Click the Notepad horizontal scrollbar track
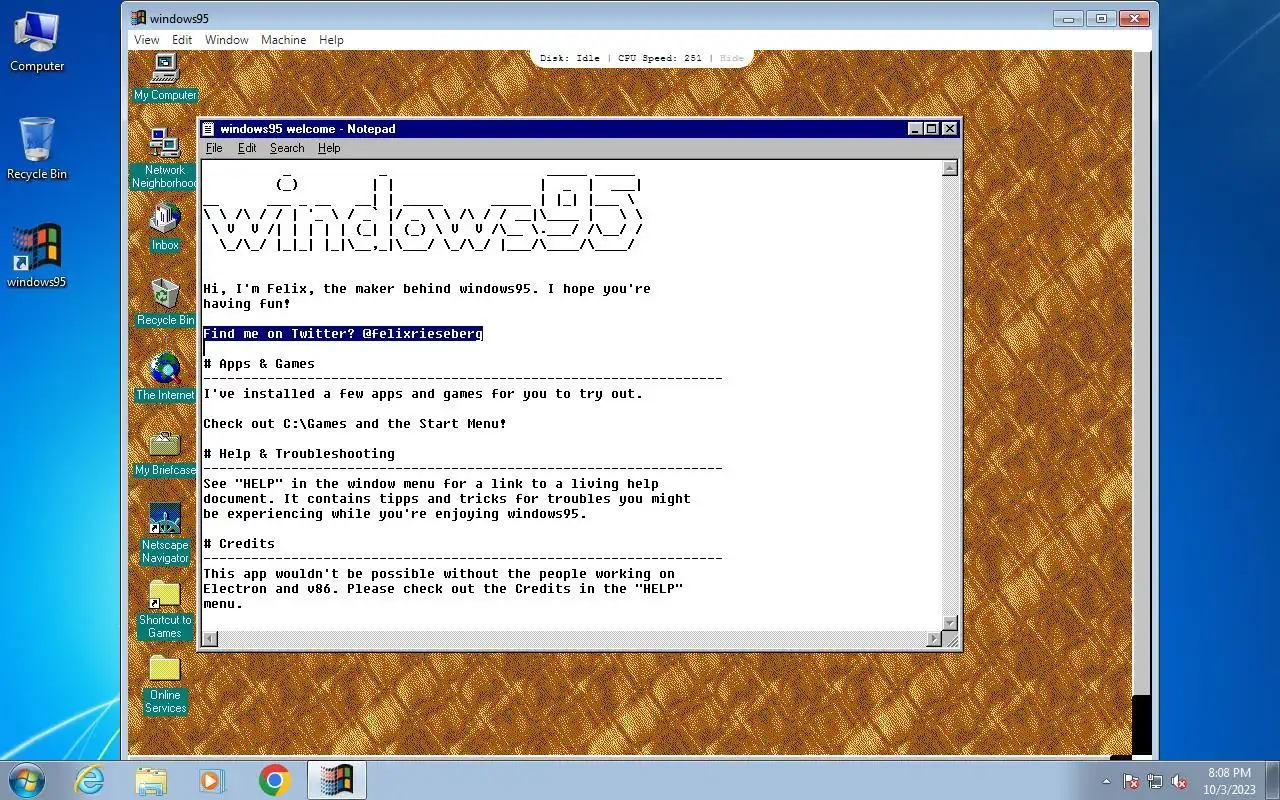This screenshot has width=1280, height=800. (x=572, y=638)
